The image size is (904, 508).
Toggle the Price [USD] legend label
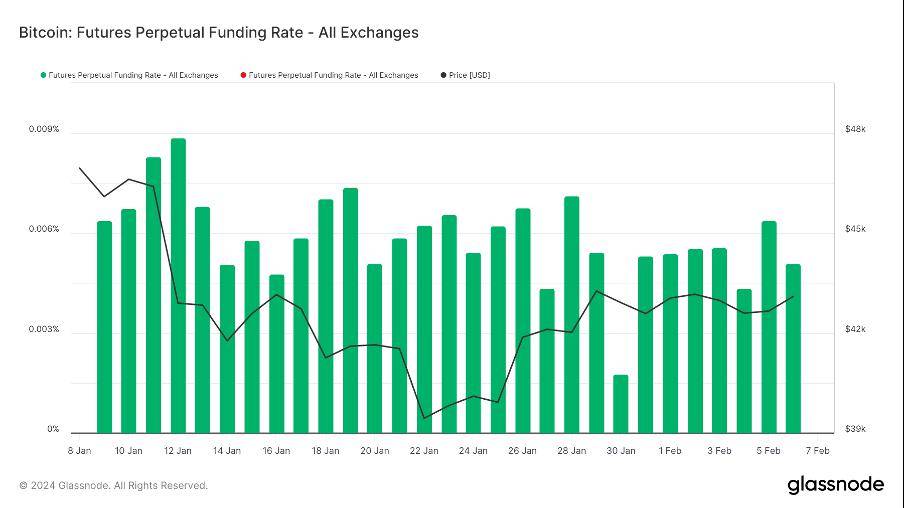coord(469,75)
